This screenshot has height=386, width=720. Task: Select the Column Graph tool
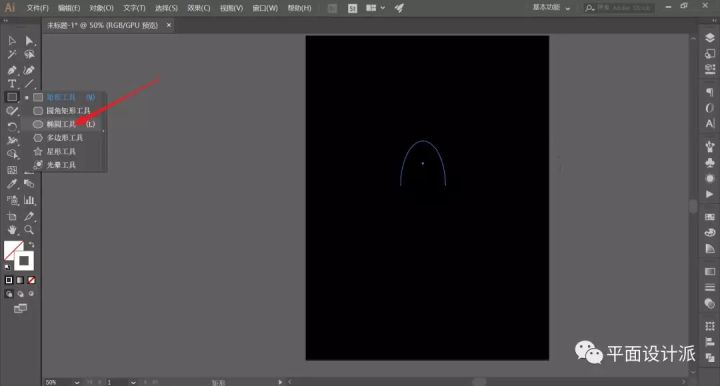point(29,200)
